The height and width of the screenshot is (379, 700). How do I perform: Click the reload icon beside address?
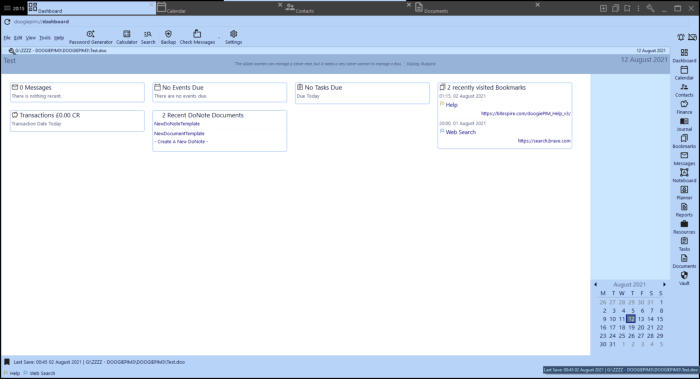point(7,21)
